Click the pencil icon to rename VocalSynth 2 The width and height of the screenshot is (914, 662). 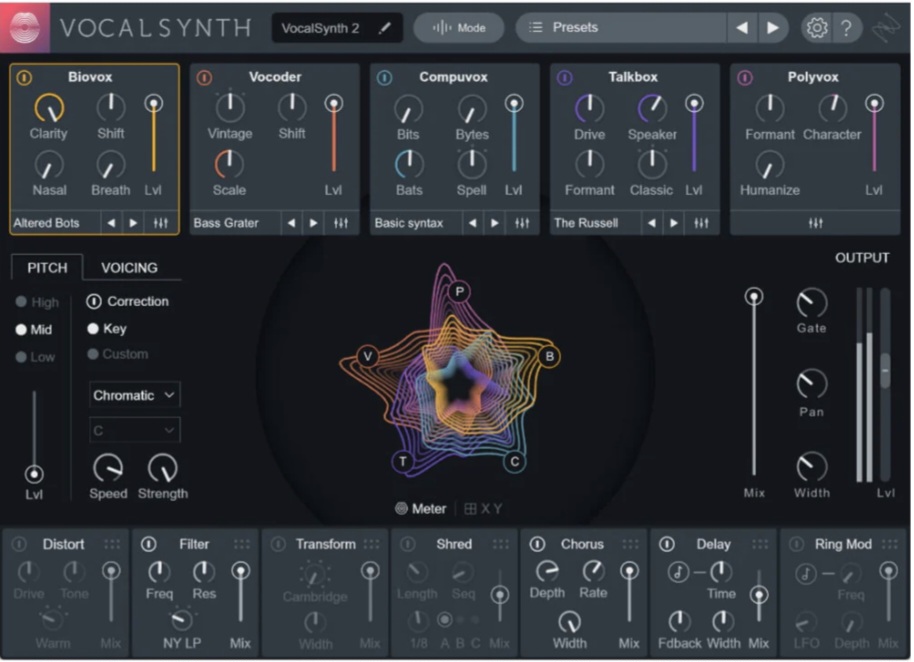click(x=385, y=28)
